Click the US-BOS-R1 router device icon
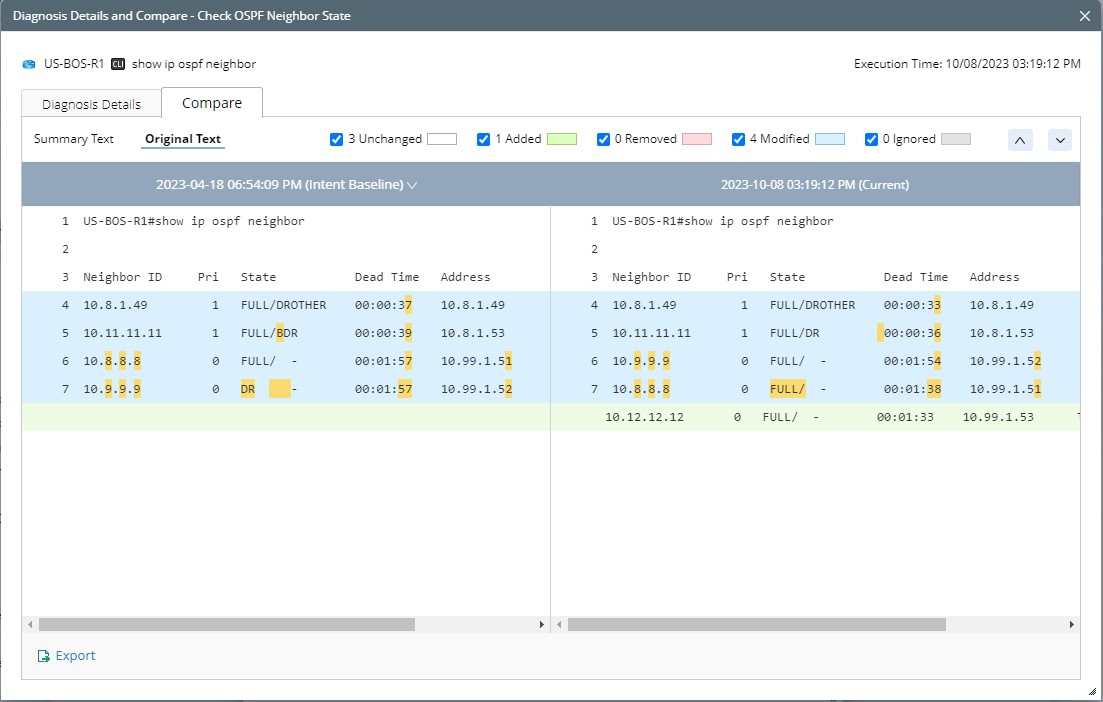 29,64
